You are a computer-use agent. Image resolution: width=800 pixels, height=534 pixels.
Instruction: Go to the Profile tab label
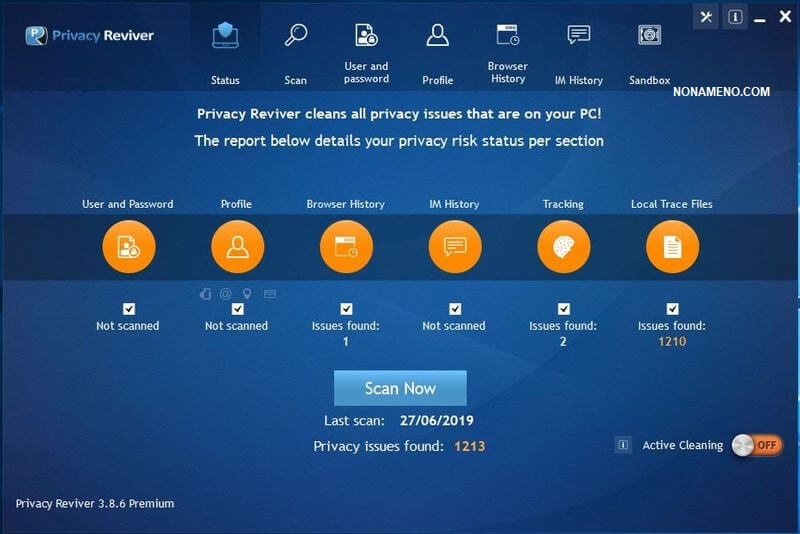click(x=438, y=81)
